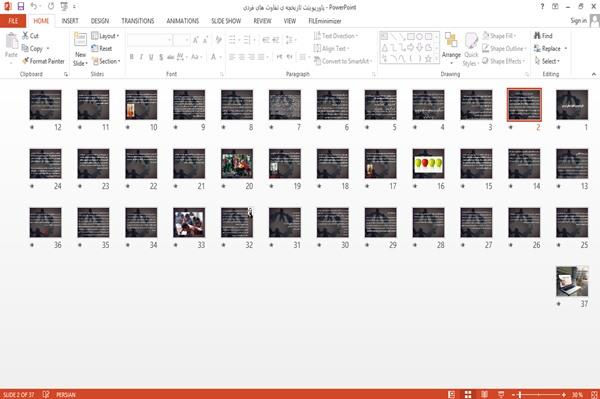Click the Save icon in quick access toolbar
The height and width of the screenshot is (399, 600).
[21, 7]
